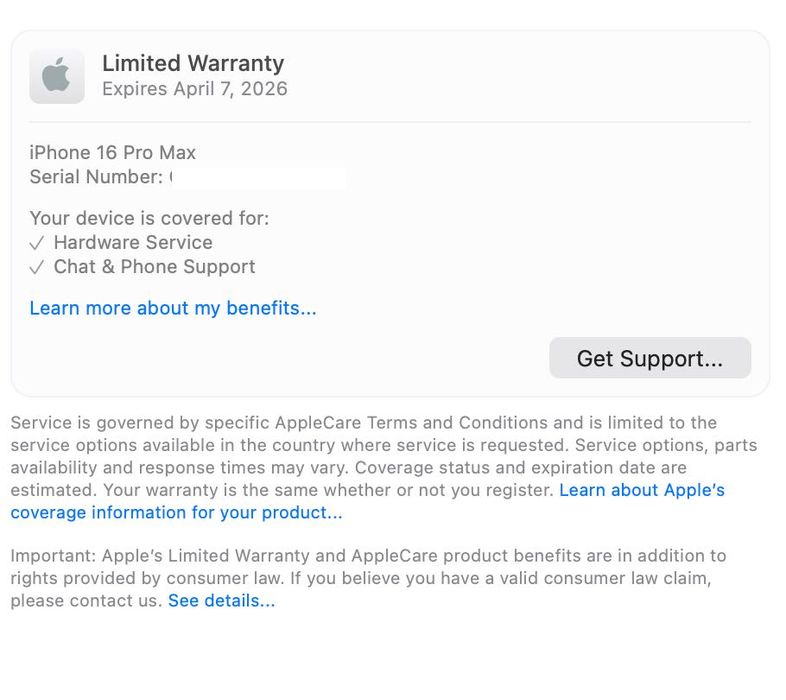Click the Apple logo icon
Screen dimensions: 786x700
[x=56, y=76]
